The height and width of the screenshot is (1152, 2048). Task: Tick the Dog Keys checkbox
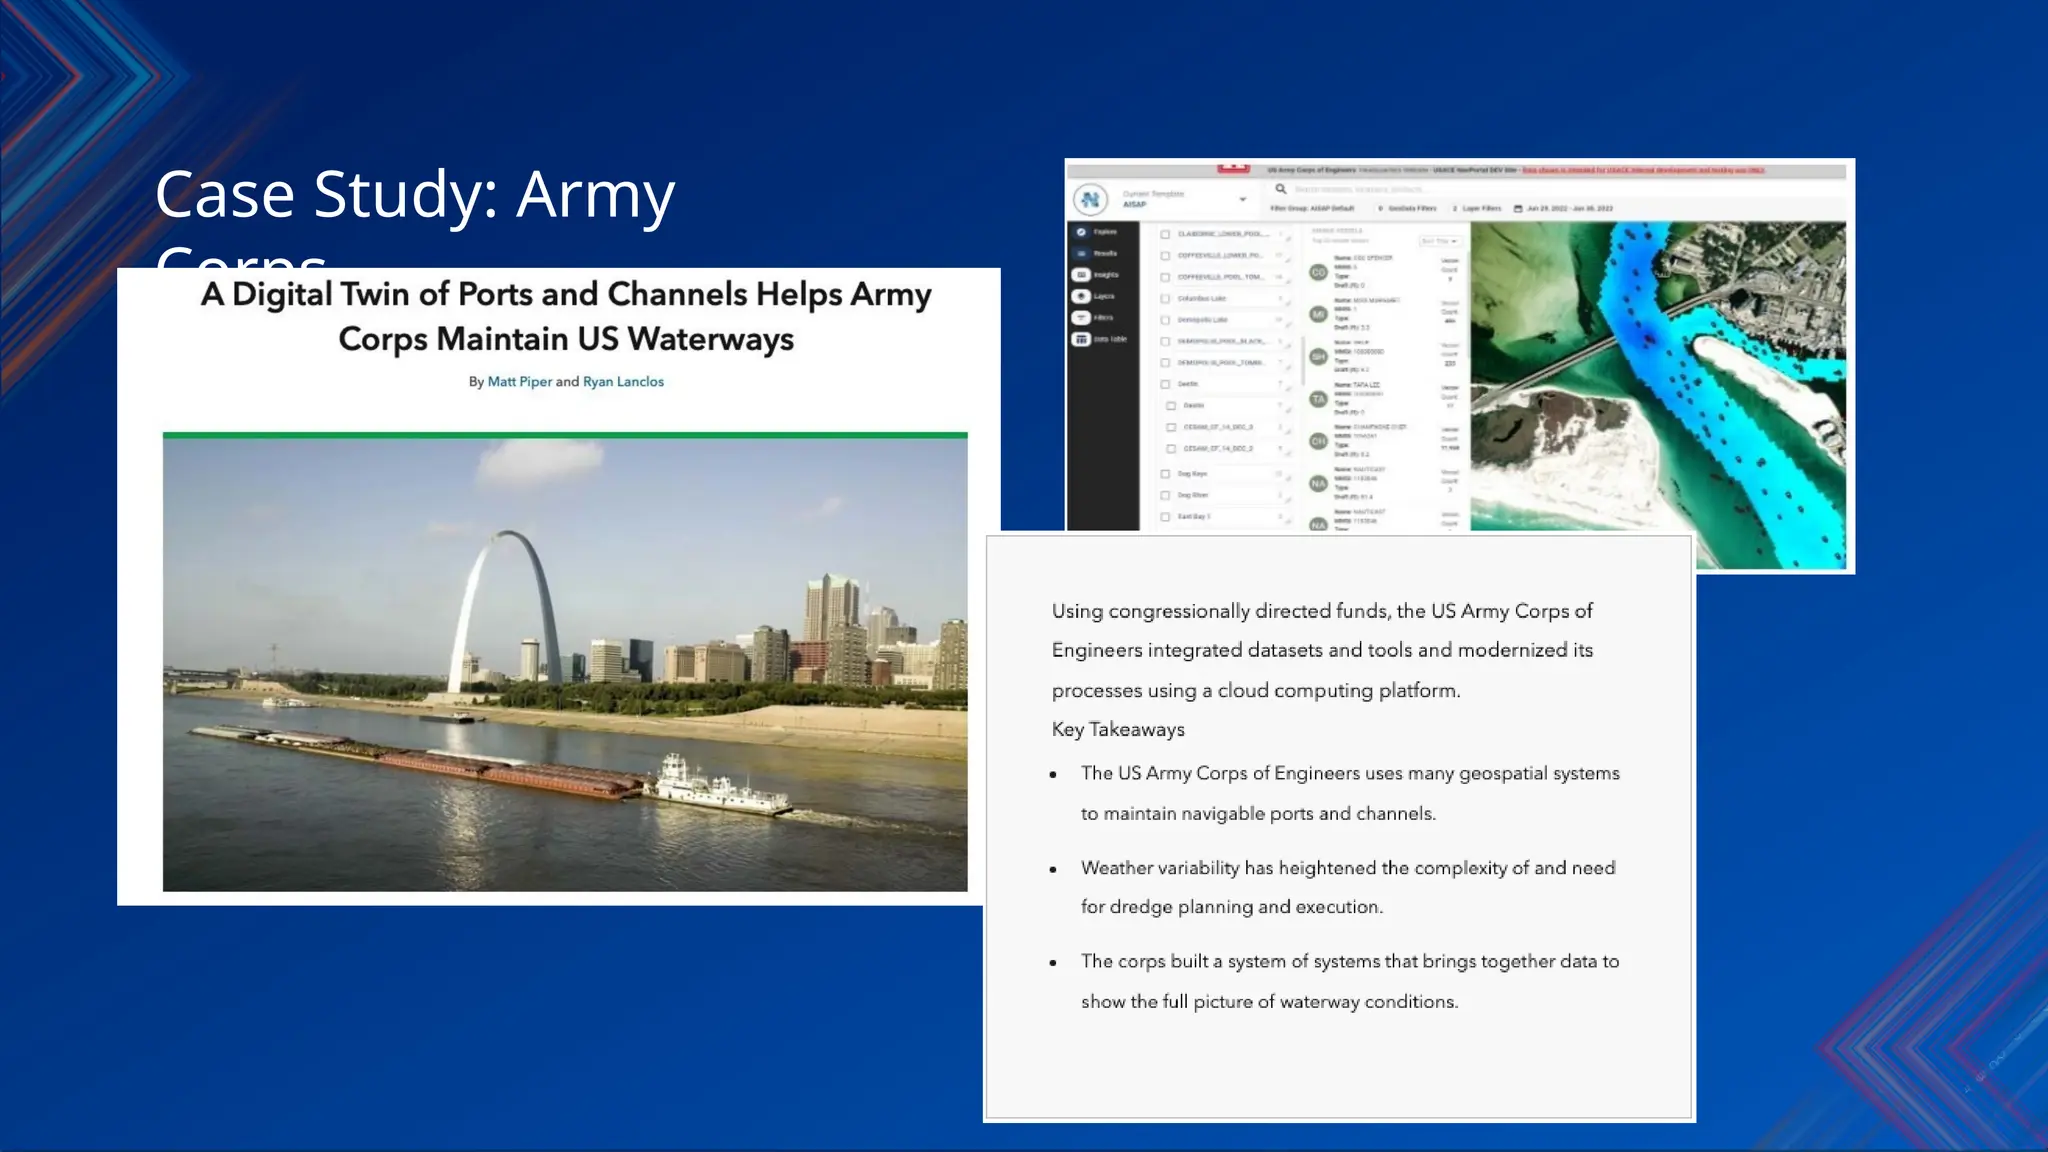coord(1165,474)
